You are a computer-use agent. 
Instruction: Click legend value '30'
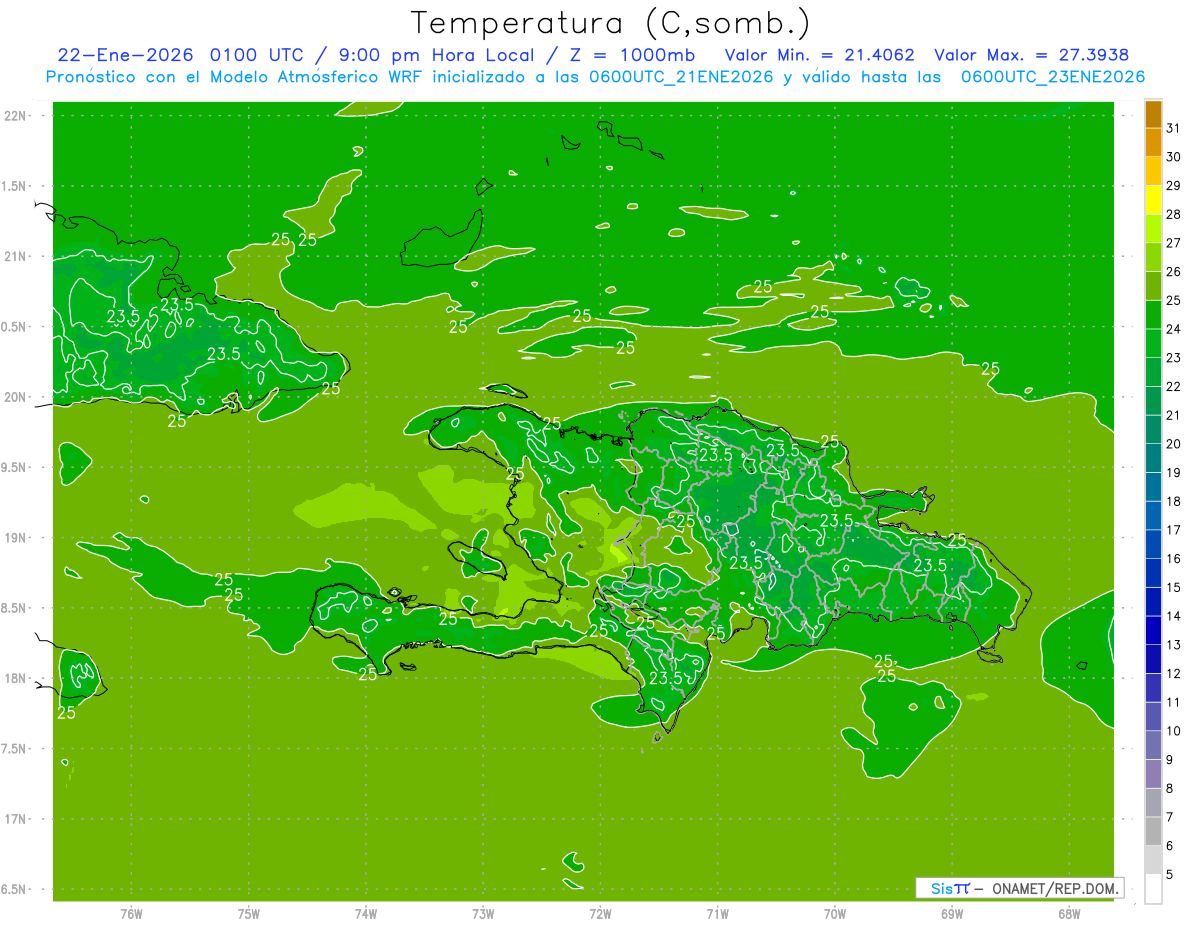pyautogui.click(x=1173, y=156)
